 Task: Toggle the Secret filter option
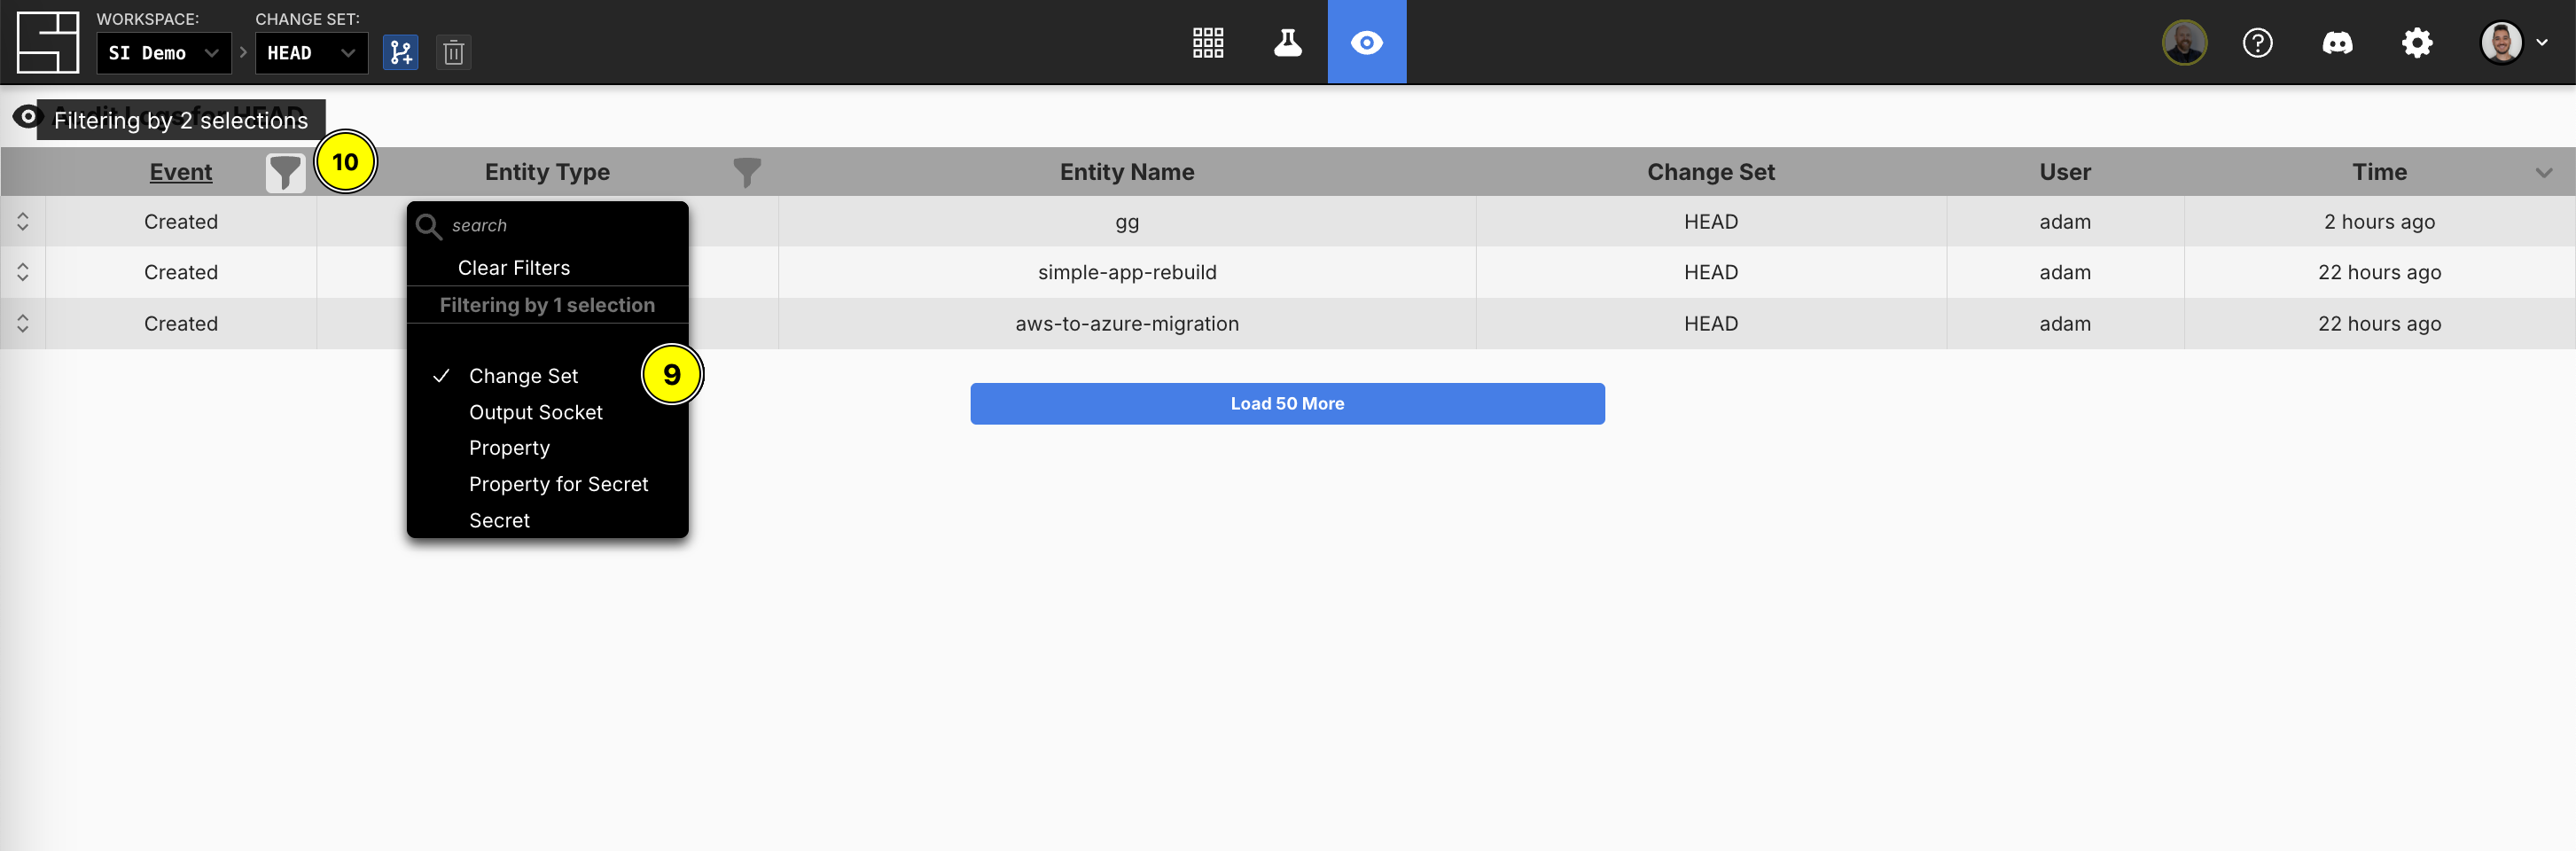tap(499, 519)
